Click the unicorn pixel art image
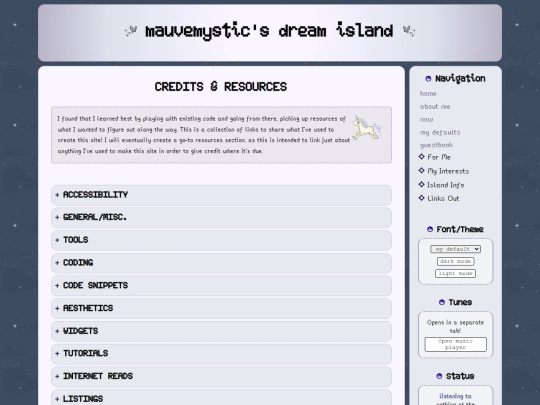 (367, 127)
